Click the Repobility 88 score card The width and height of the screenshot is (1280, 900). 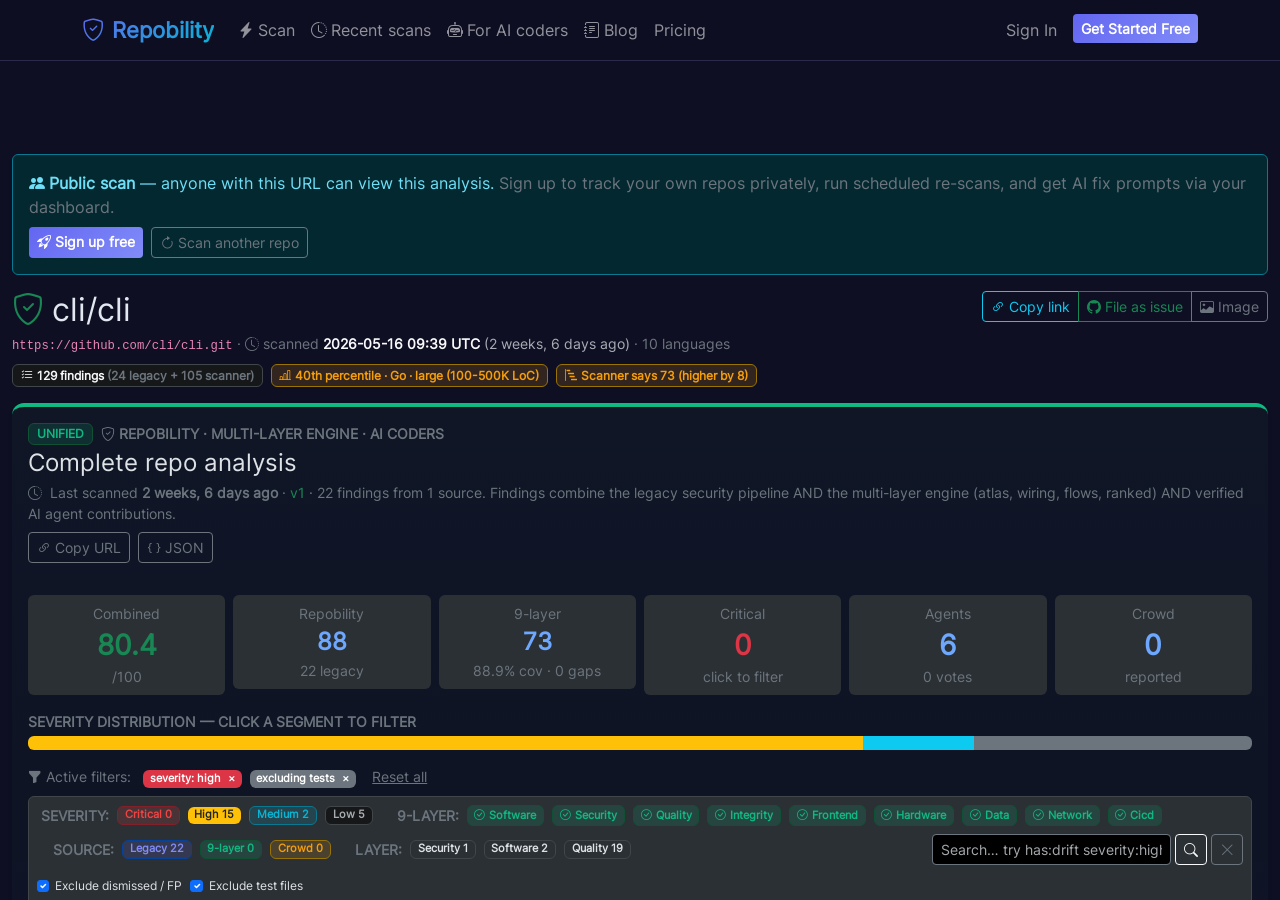[x=332, y=642]
